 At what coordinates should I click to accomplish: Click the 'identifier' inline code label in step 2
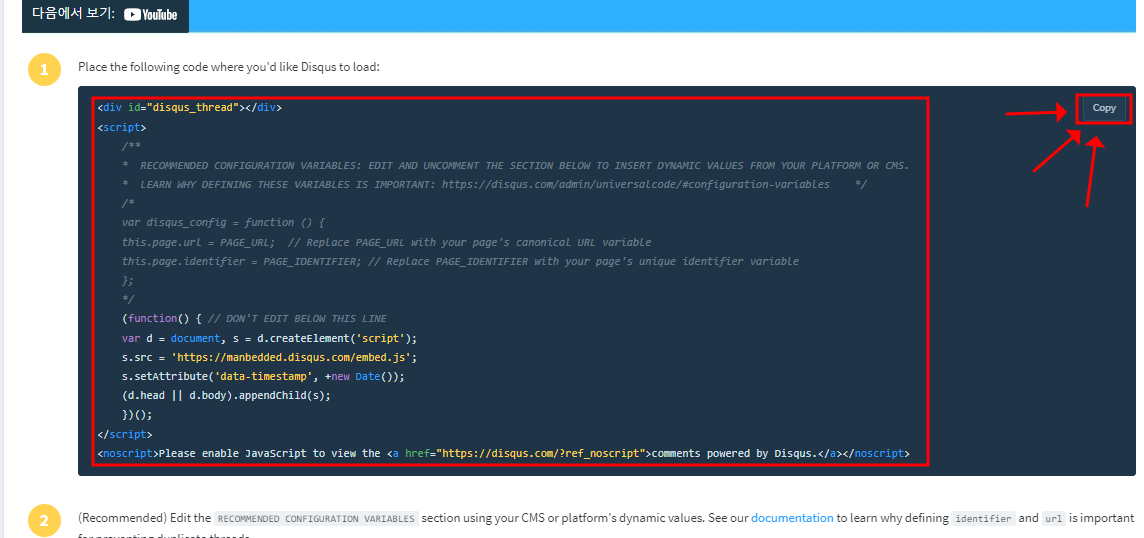(x=983, y=519)
